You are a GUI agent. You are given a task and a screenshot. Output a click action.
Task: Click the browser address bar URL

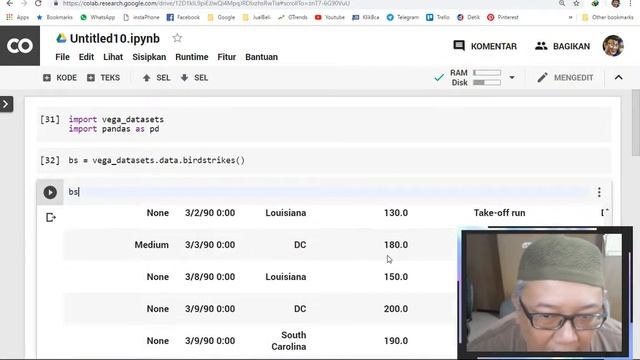pos(206,3)
